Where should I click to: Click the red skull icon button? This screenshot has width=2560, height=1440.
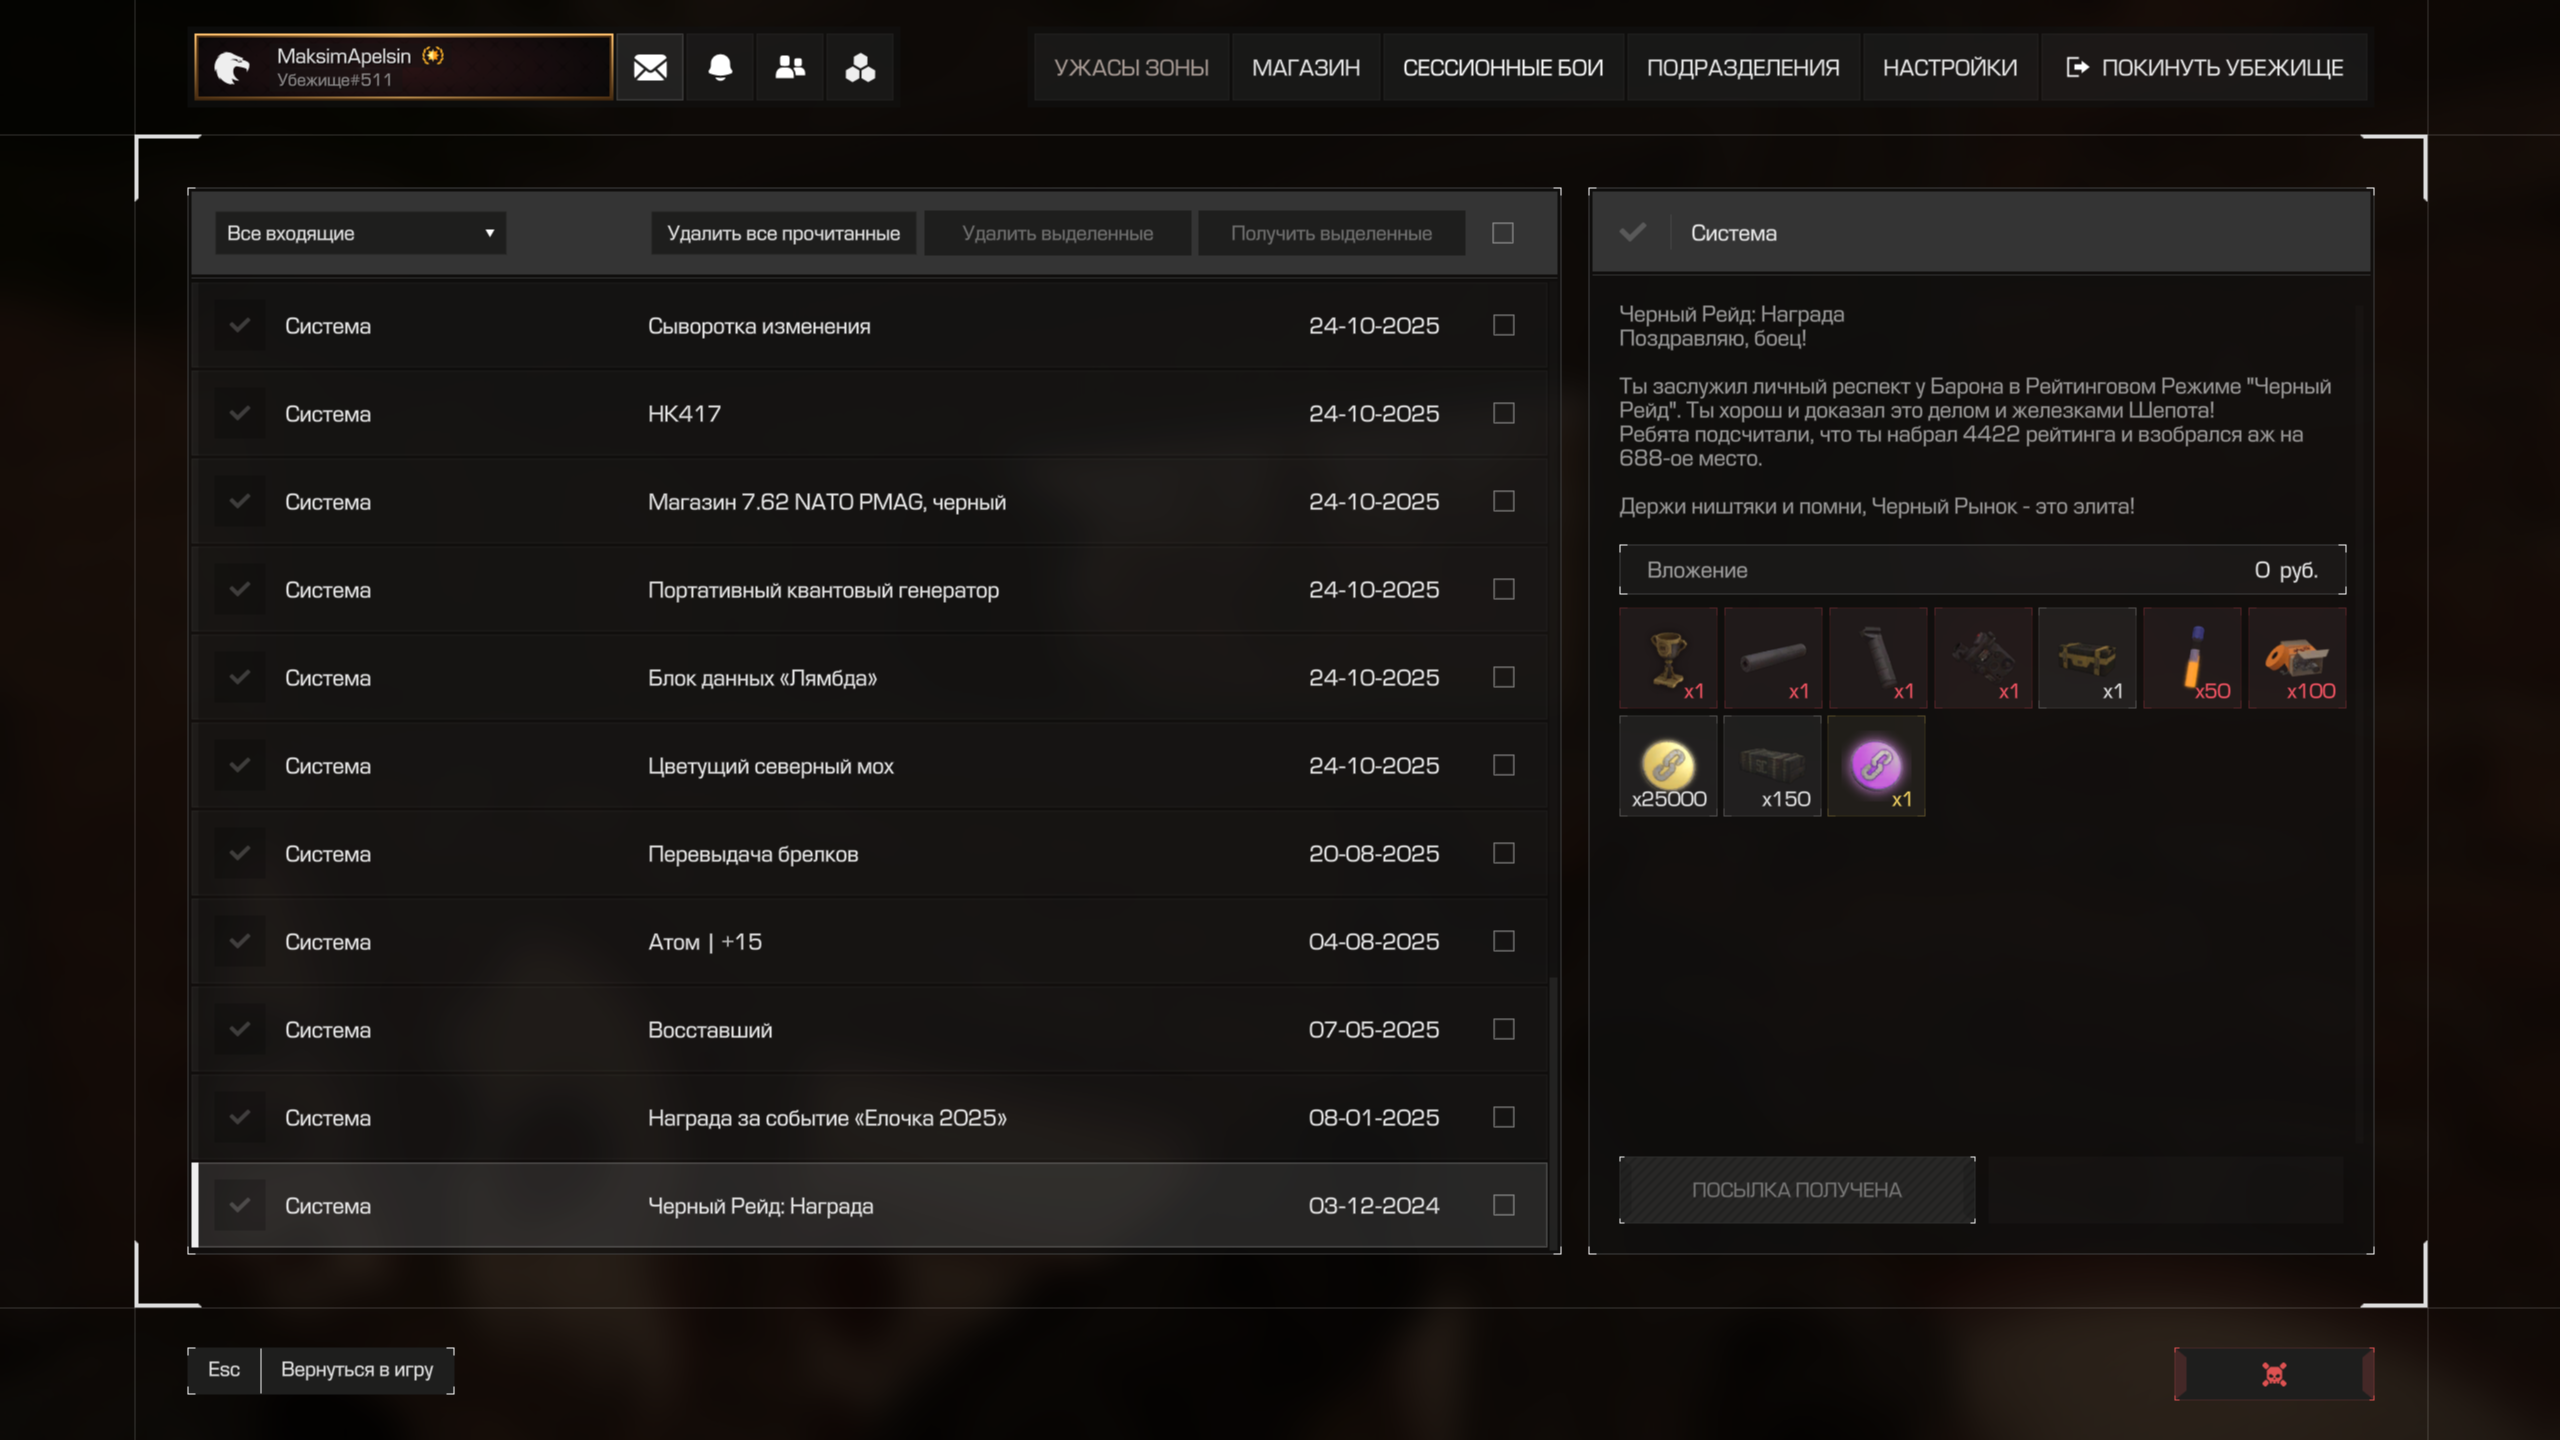[2273, 1374]
